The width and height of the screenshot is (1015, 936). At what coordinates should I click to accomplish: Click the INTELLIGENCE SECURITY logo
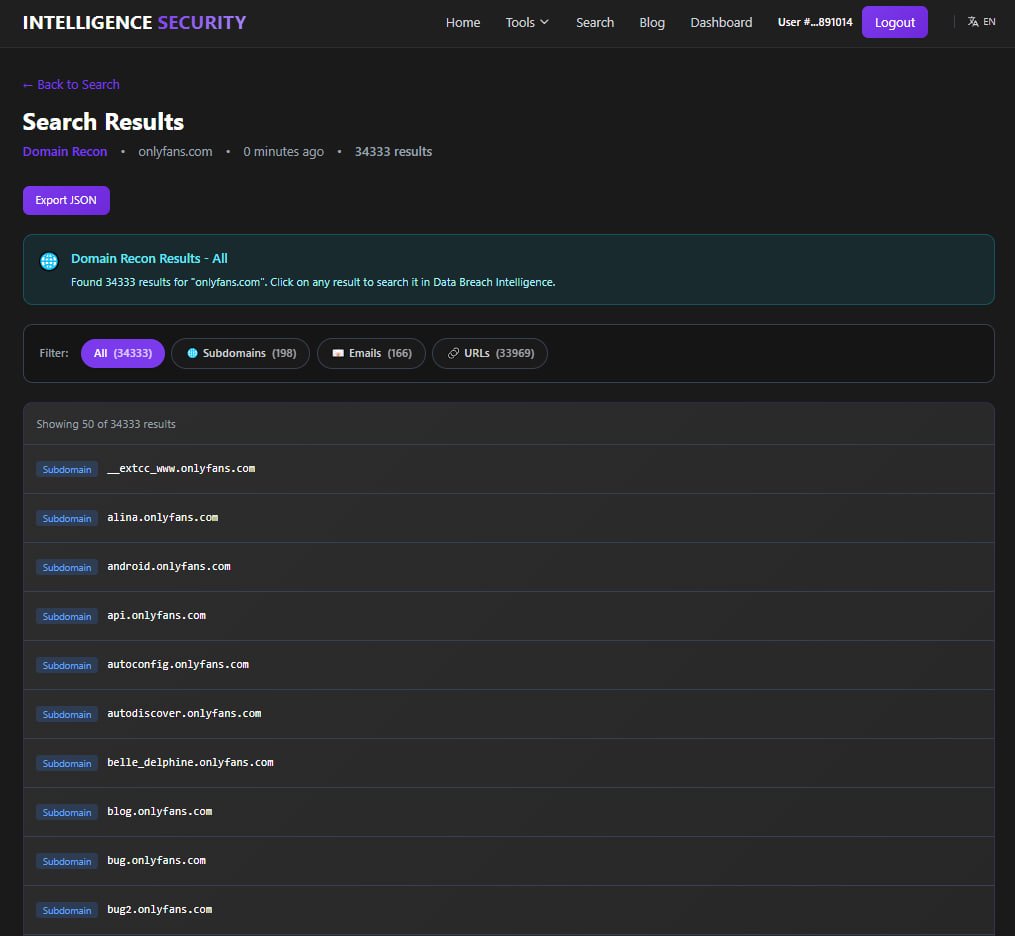pyautogui.click(x=135, y=23)
